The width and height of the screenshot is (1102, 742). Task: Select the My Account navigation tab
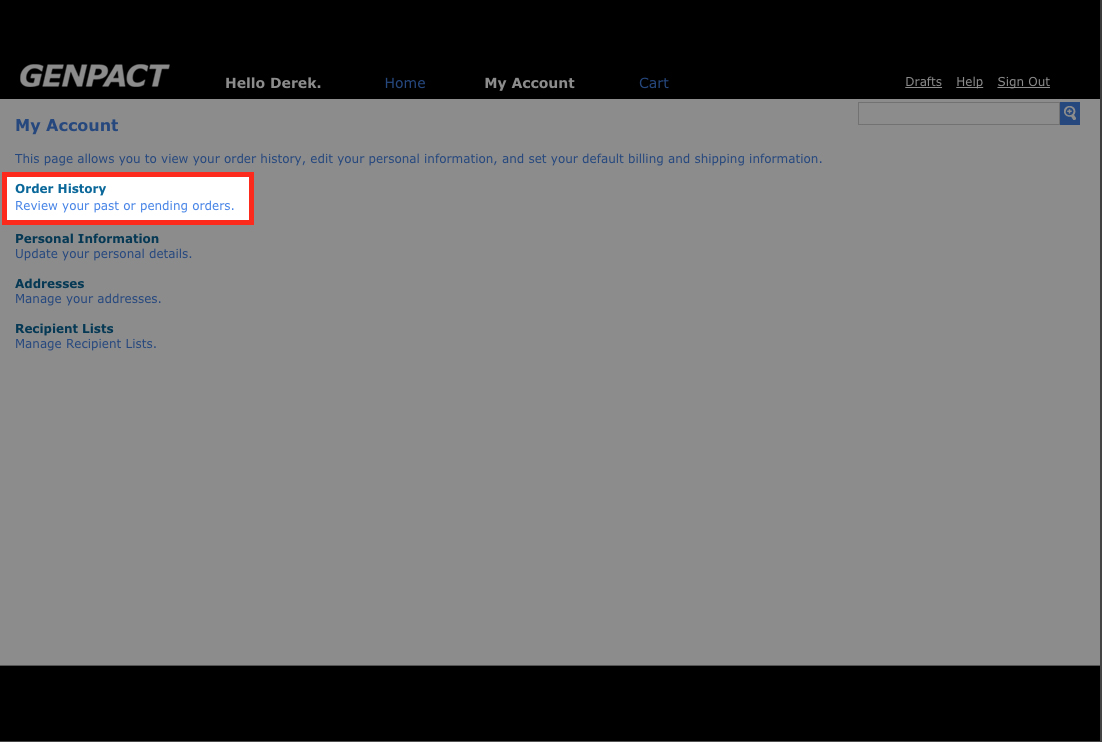click(529, 83)
